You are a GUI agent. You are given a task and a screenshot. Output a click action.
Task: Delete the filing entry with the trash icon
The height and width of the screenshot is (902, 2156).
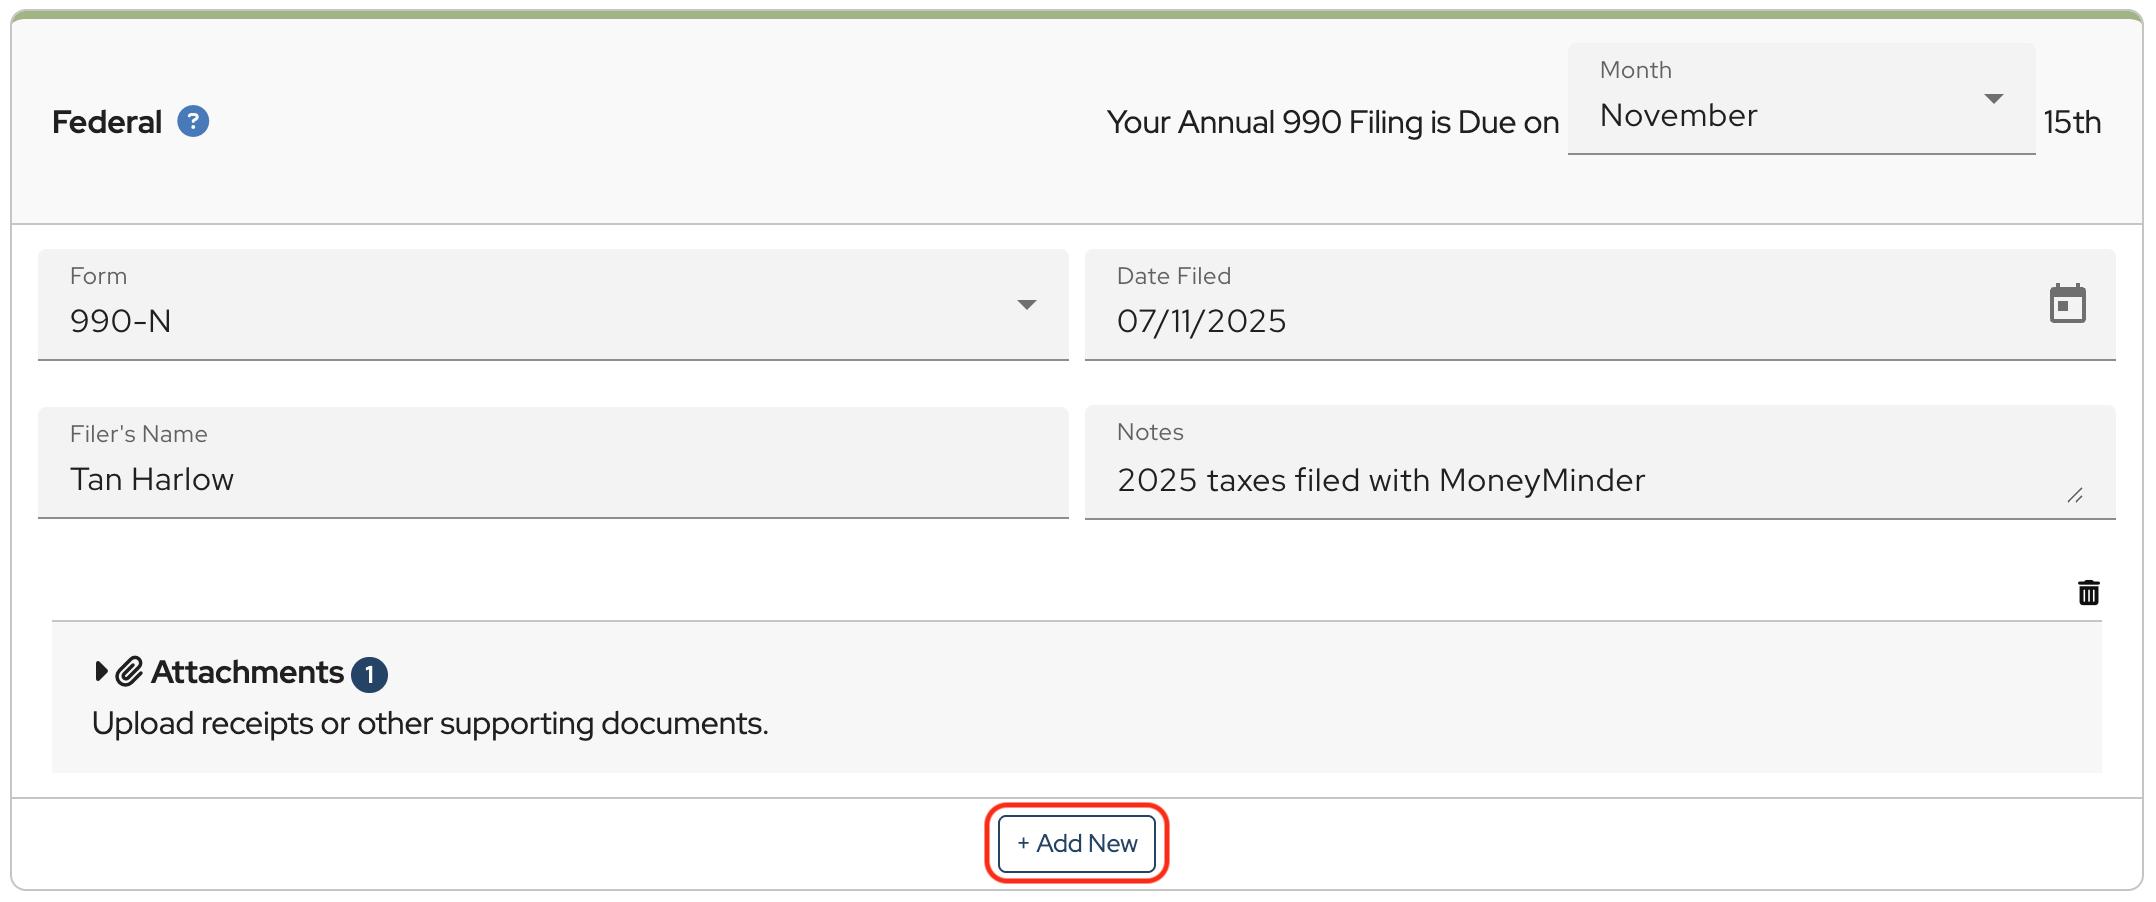2088,593
